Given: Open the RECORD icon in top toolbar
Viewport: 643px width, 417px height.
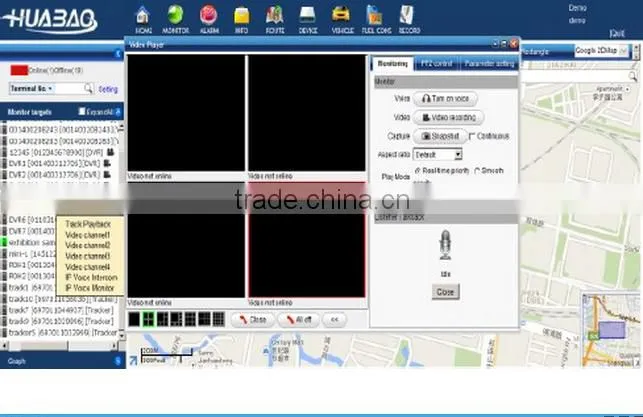Looking at the screenshot, I should 409,20.
